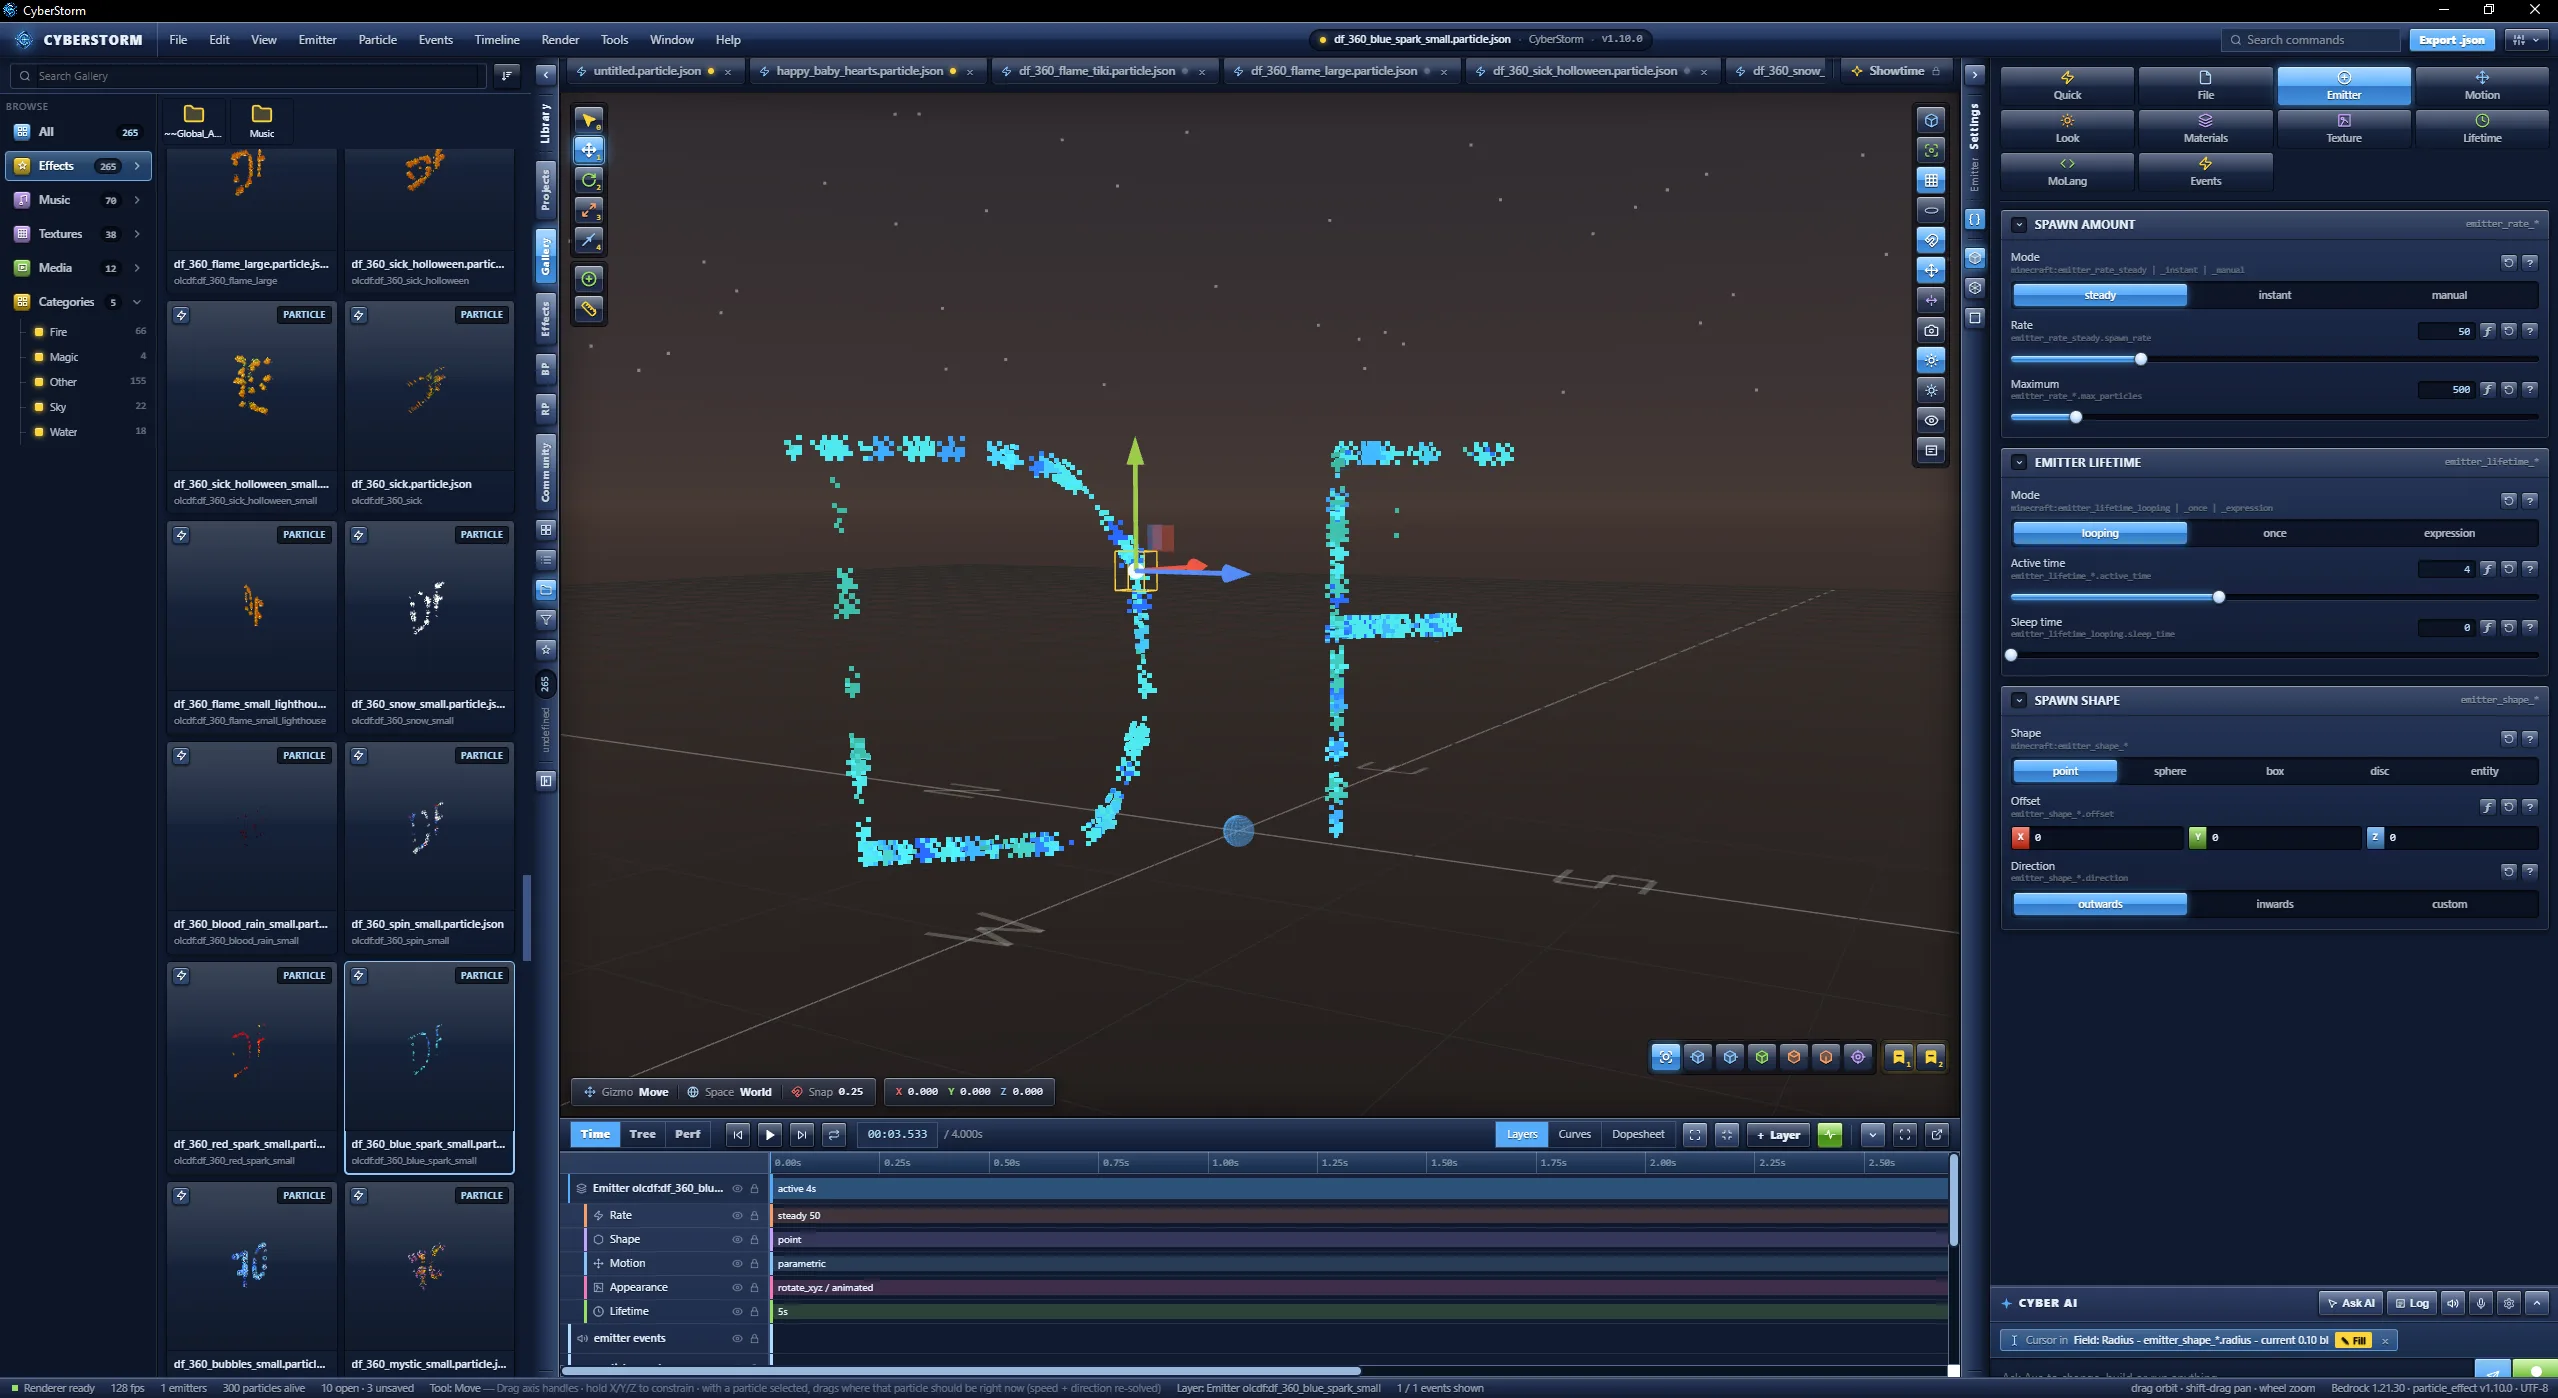This screenshot has height=1398, width=2558.
Task: Click the Export .json button
Action: (x=2451, y=40)
